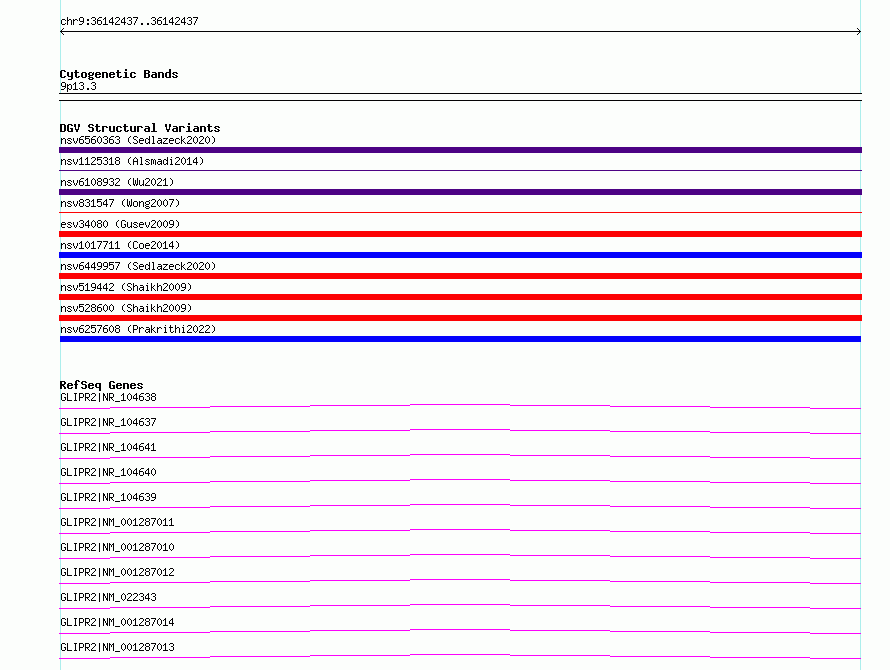Click the blue bar under nsv6257608
This screenshot has width=890, height=670.
tap(460, 339)
